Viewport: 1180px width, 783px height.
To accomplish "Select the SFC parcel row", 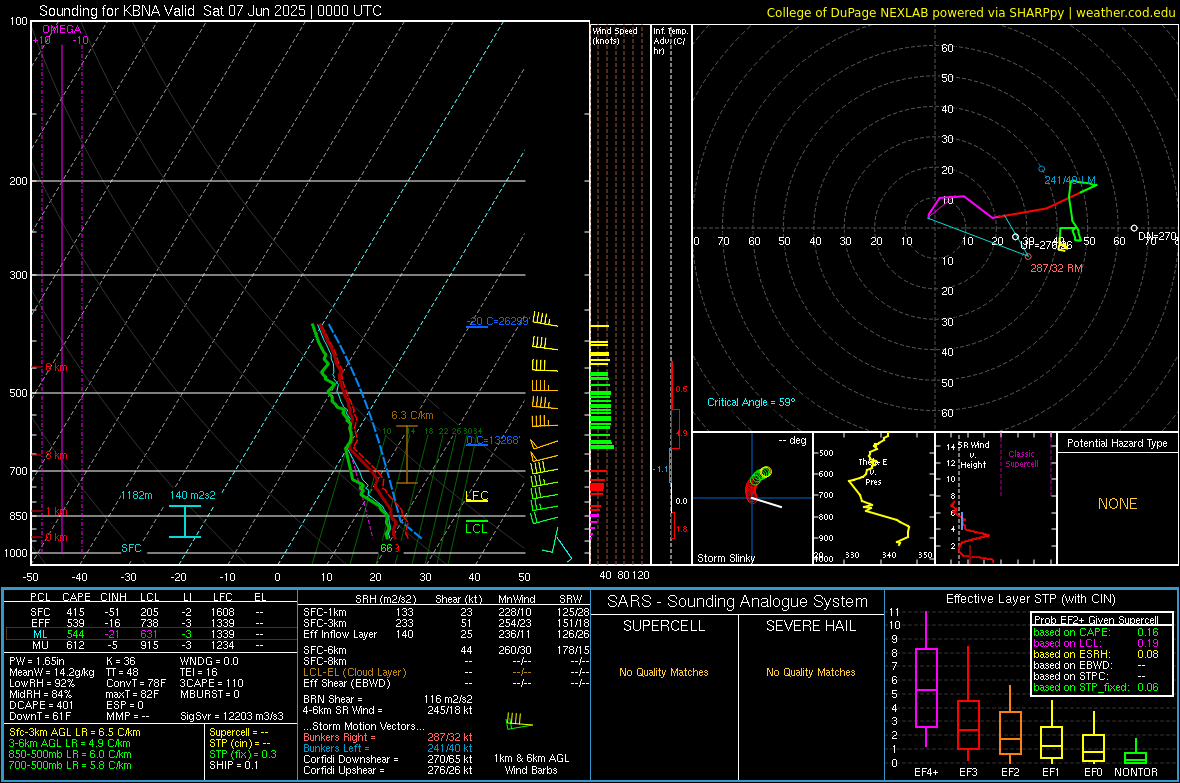I will pos(149,612).
